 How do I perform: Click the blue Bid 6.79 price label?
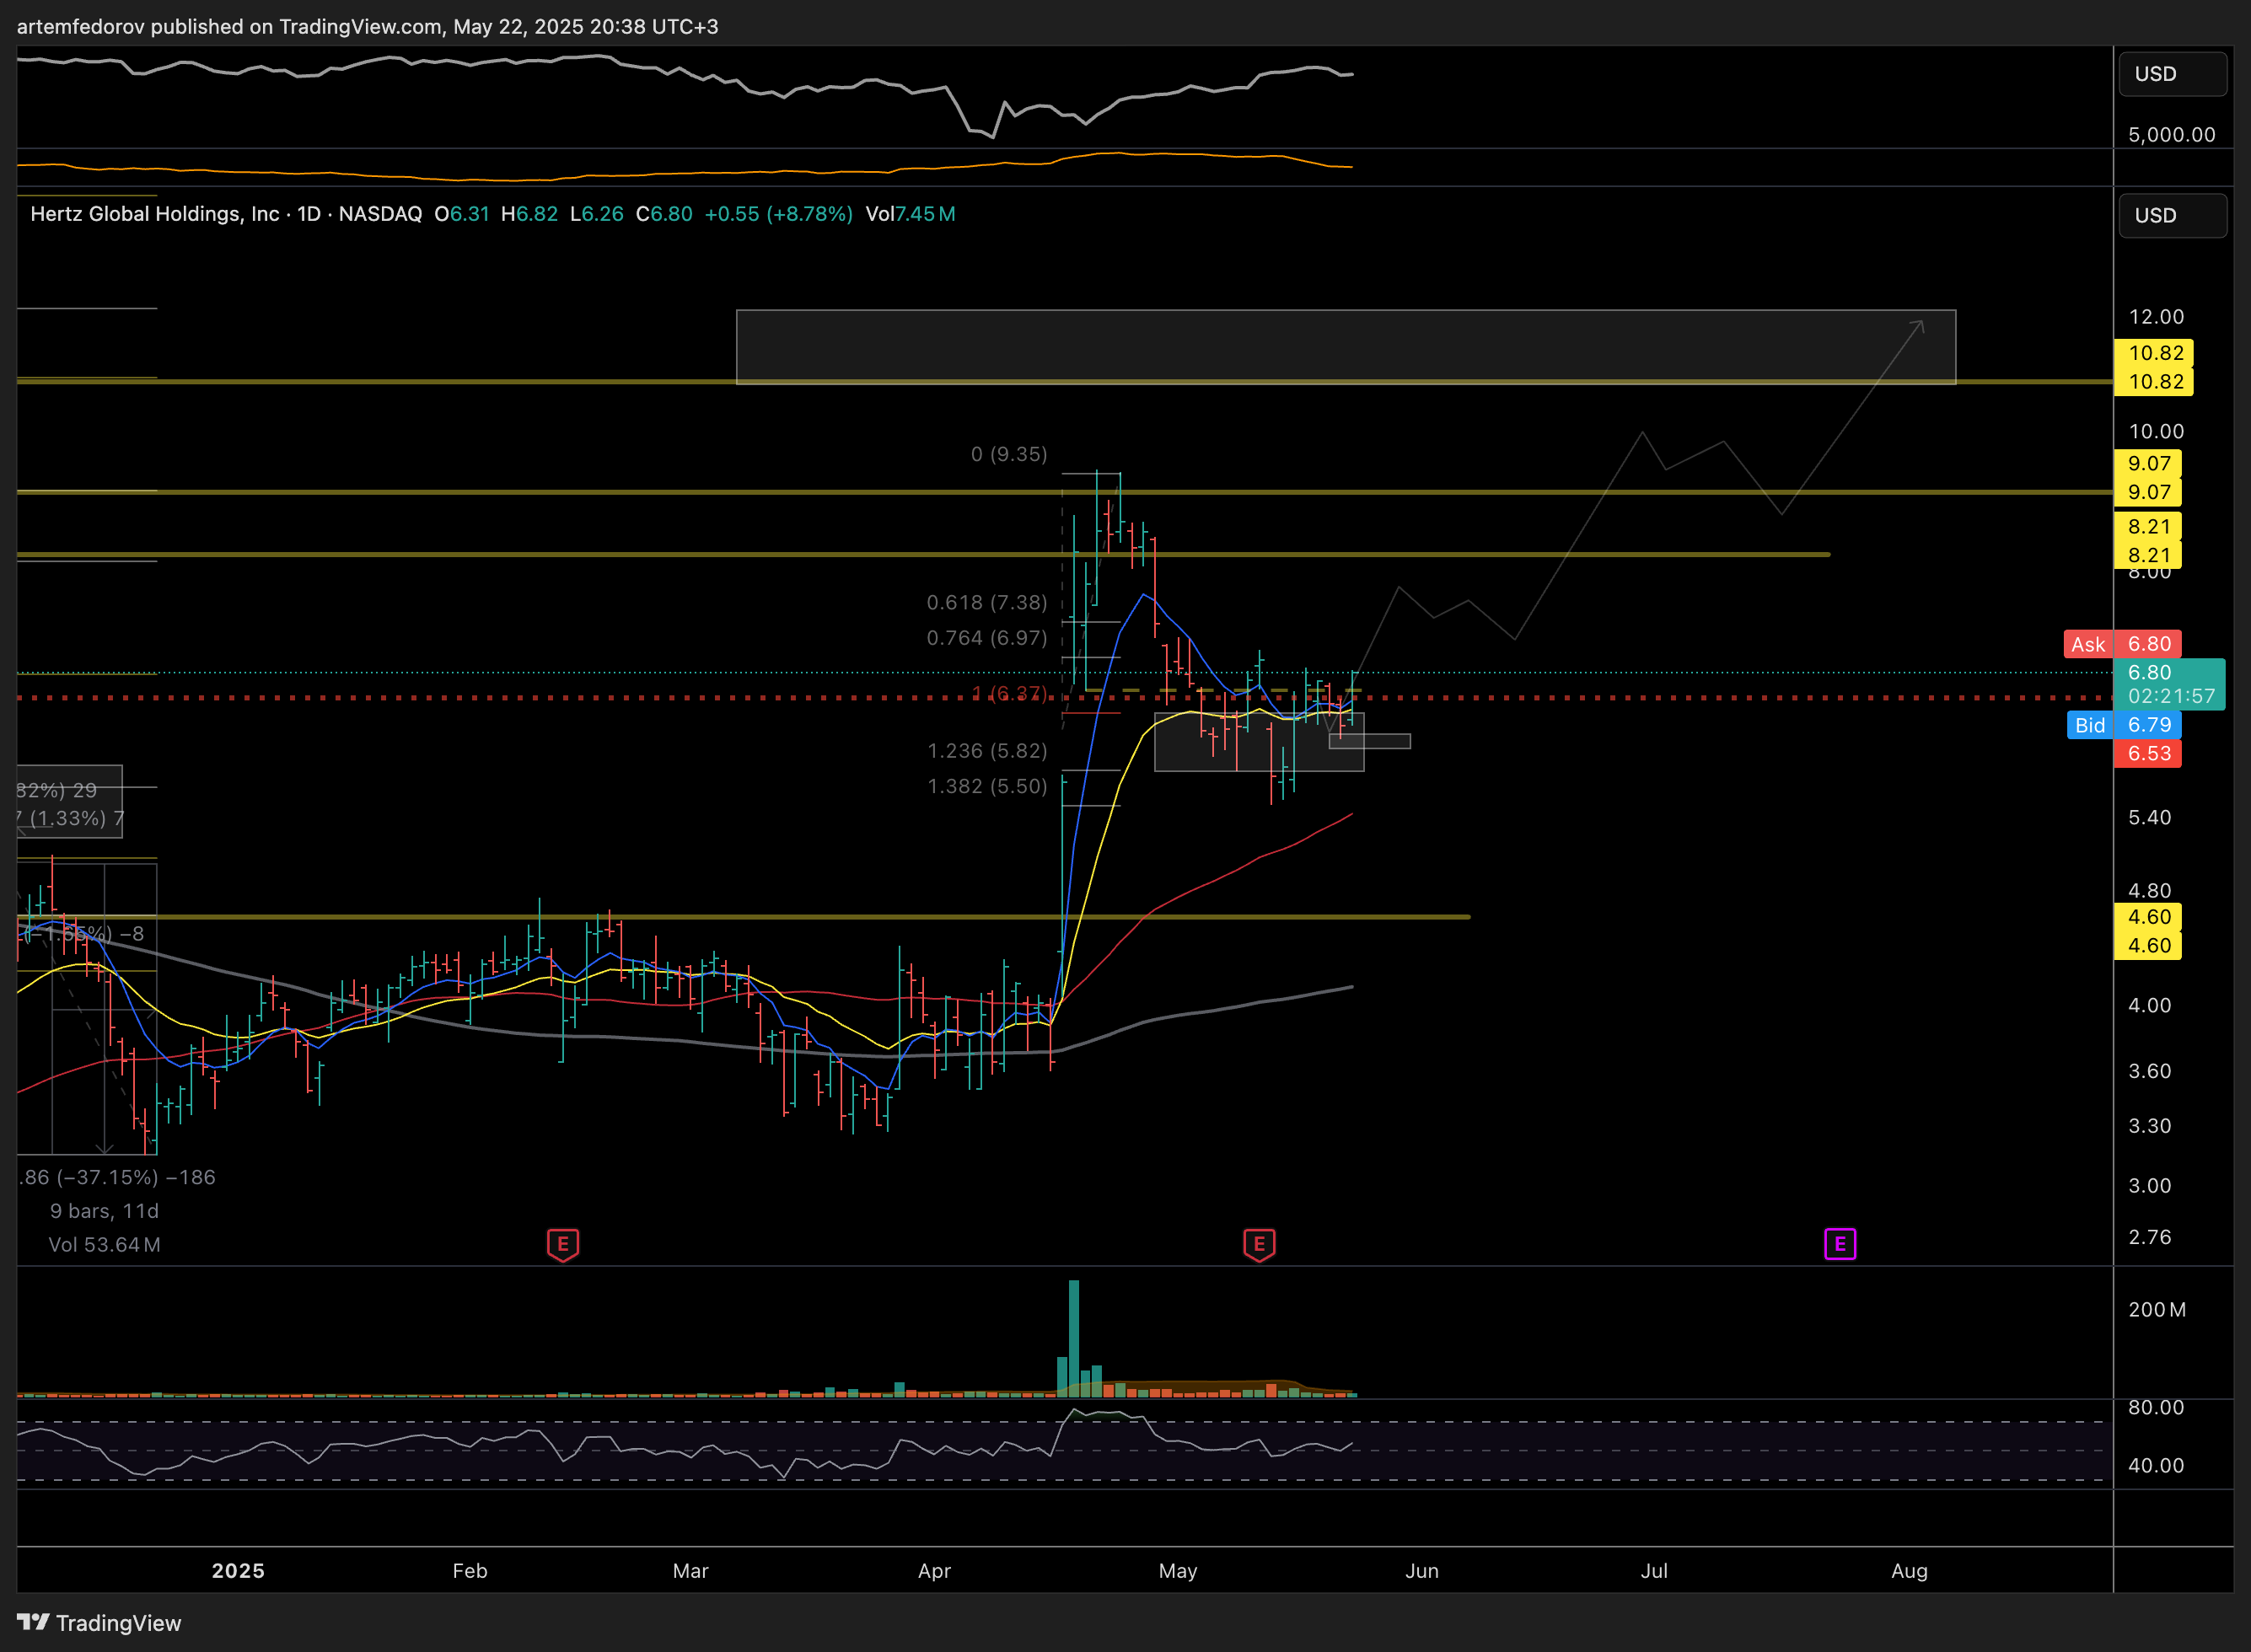(2123, 725)
